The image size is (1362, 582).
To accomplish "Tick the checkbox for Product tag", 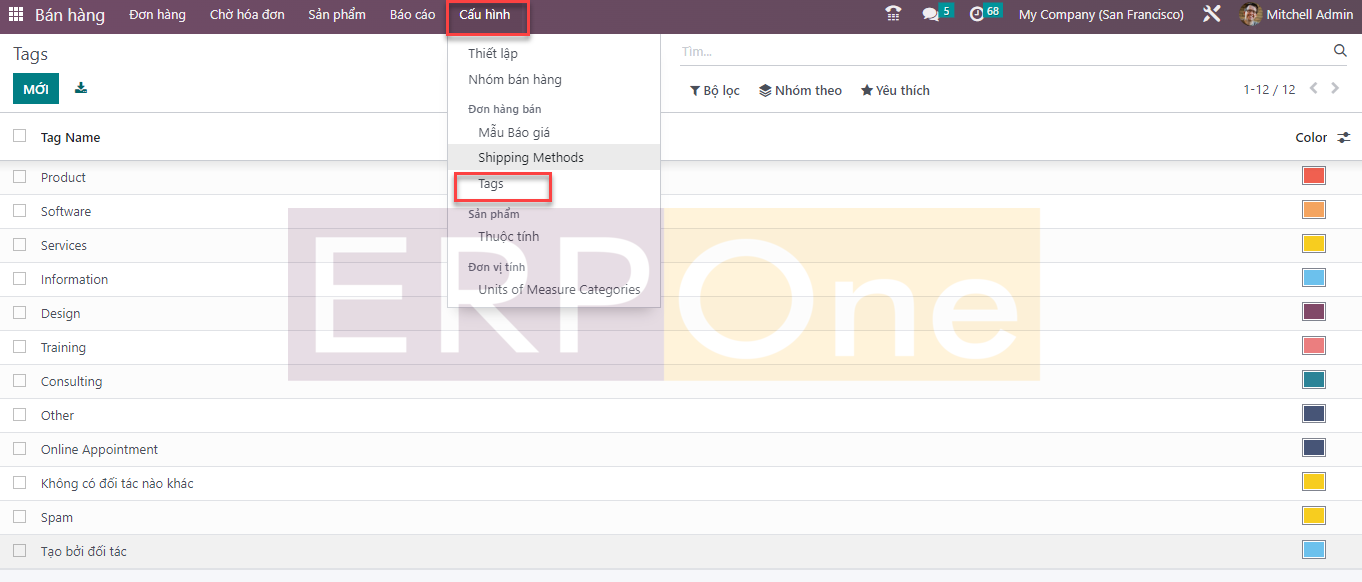I will pyautogui.click(x=20, y=177).
